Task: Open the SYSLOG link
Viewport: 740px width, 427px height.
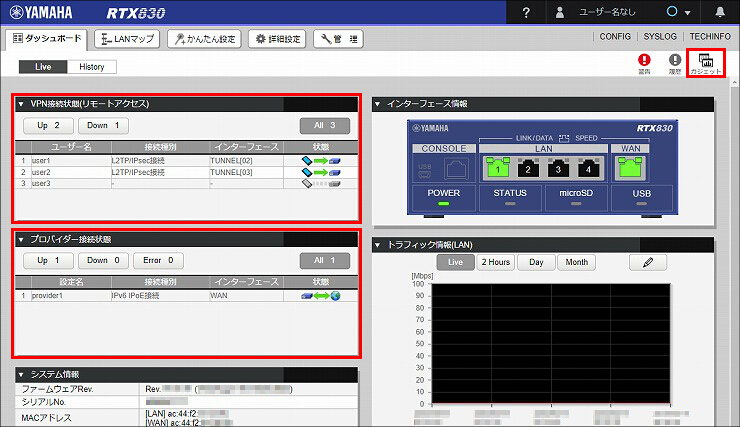Action: pyautogui.click(x=660, y=36)
